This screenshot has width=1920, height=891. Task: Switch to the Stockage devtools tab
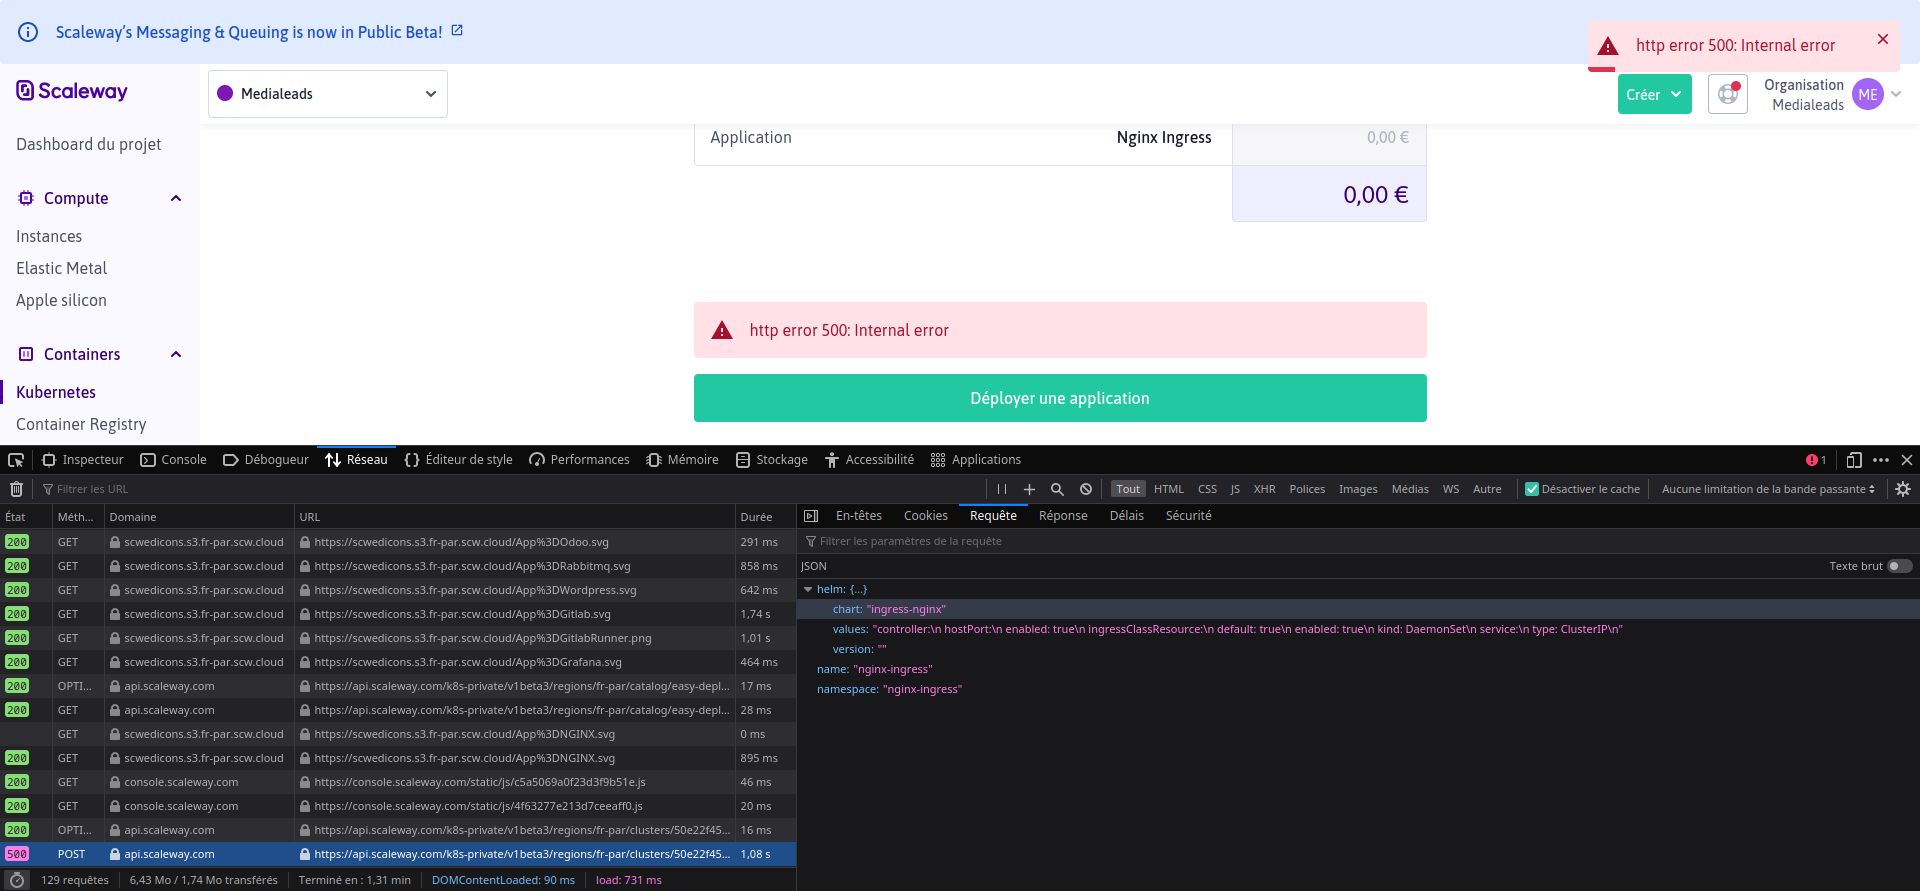point(772,460)
